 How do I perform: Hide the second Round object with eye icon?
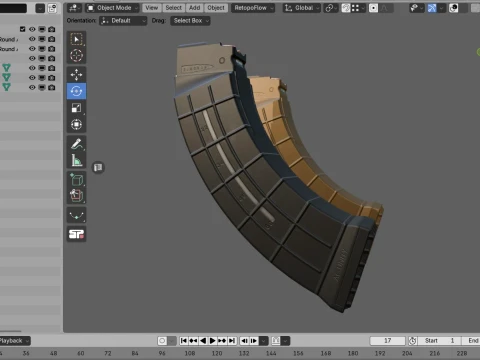32,49
